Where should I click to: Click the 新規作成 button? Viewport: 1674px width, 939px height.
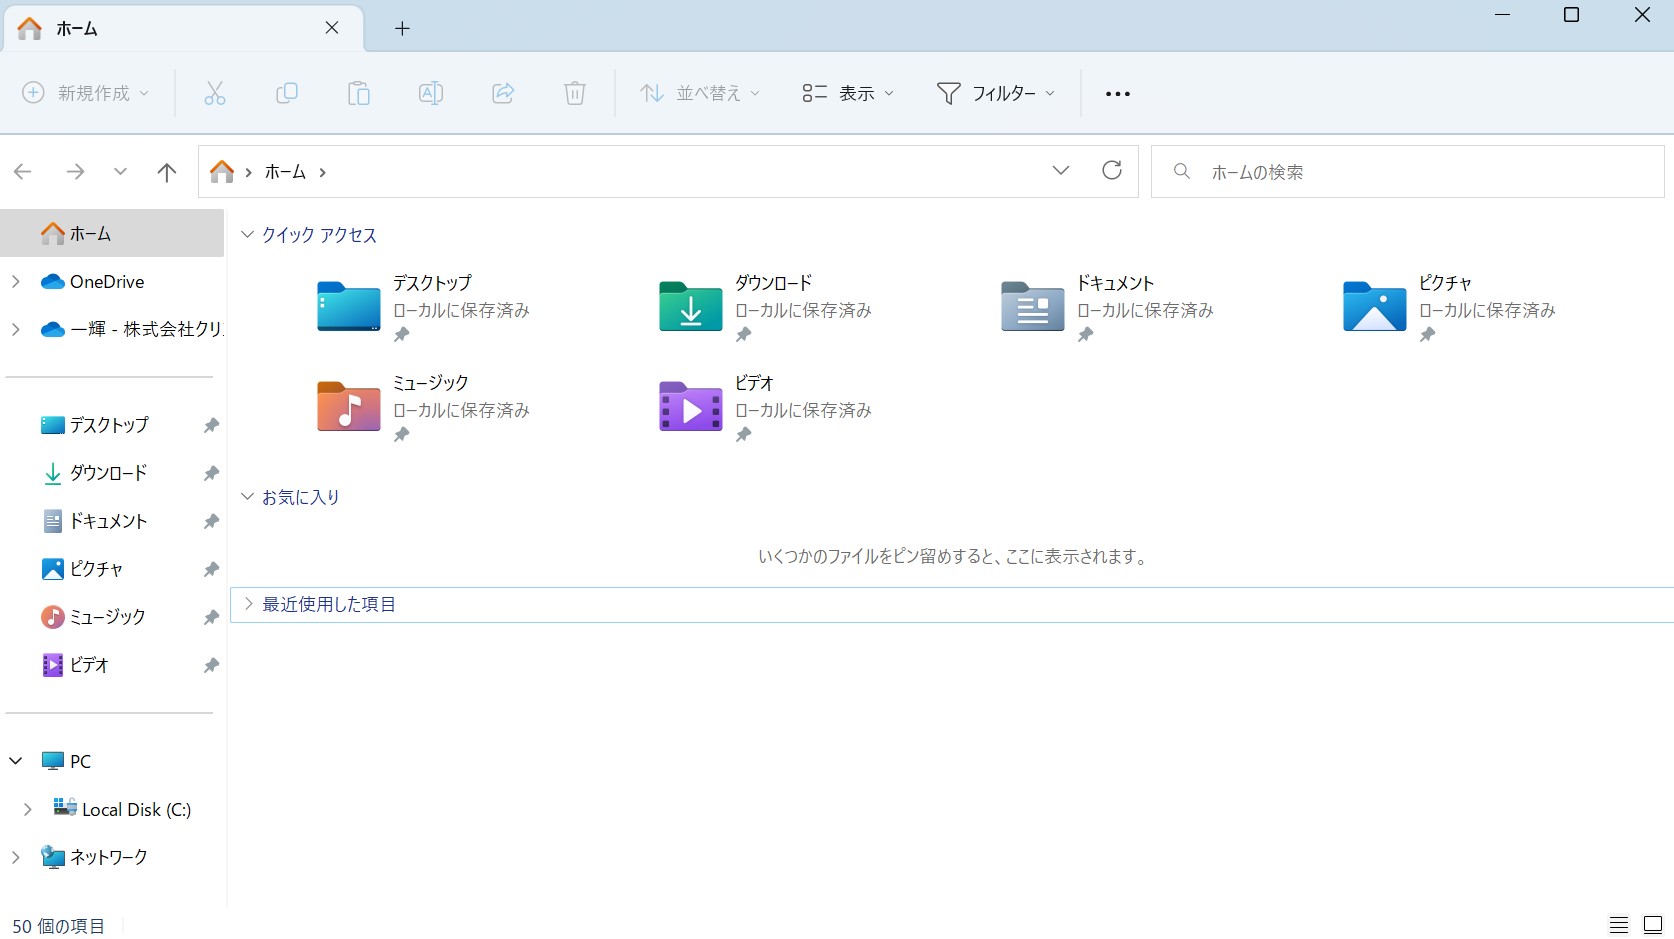pos(86,93)
